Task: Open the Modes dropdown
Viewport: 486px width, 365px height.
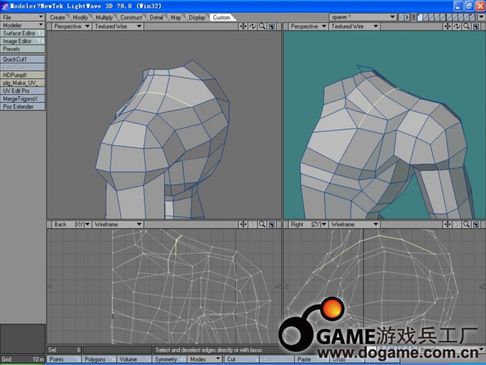Action: click(x=204, y=359)
